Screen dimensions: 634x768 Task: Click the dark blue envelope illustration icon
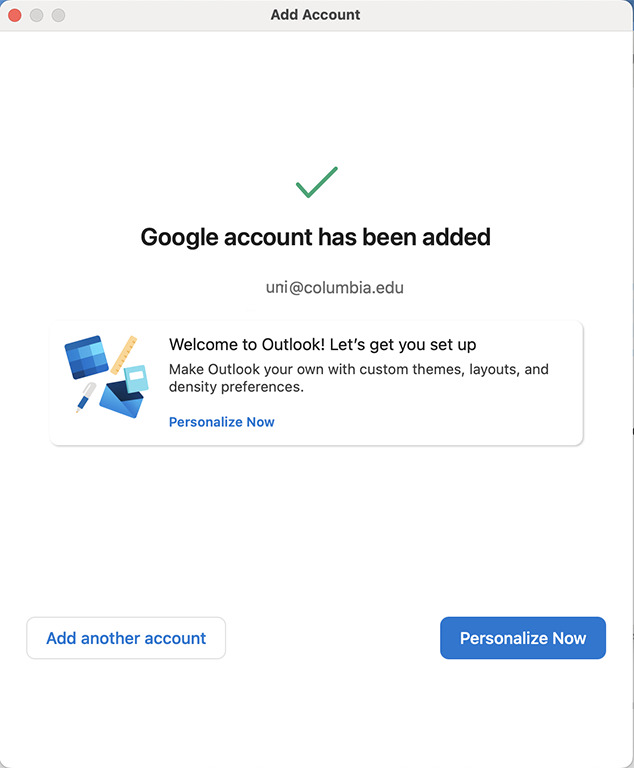[x=120, y=398]
